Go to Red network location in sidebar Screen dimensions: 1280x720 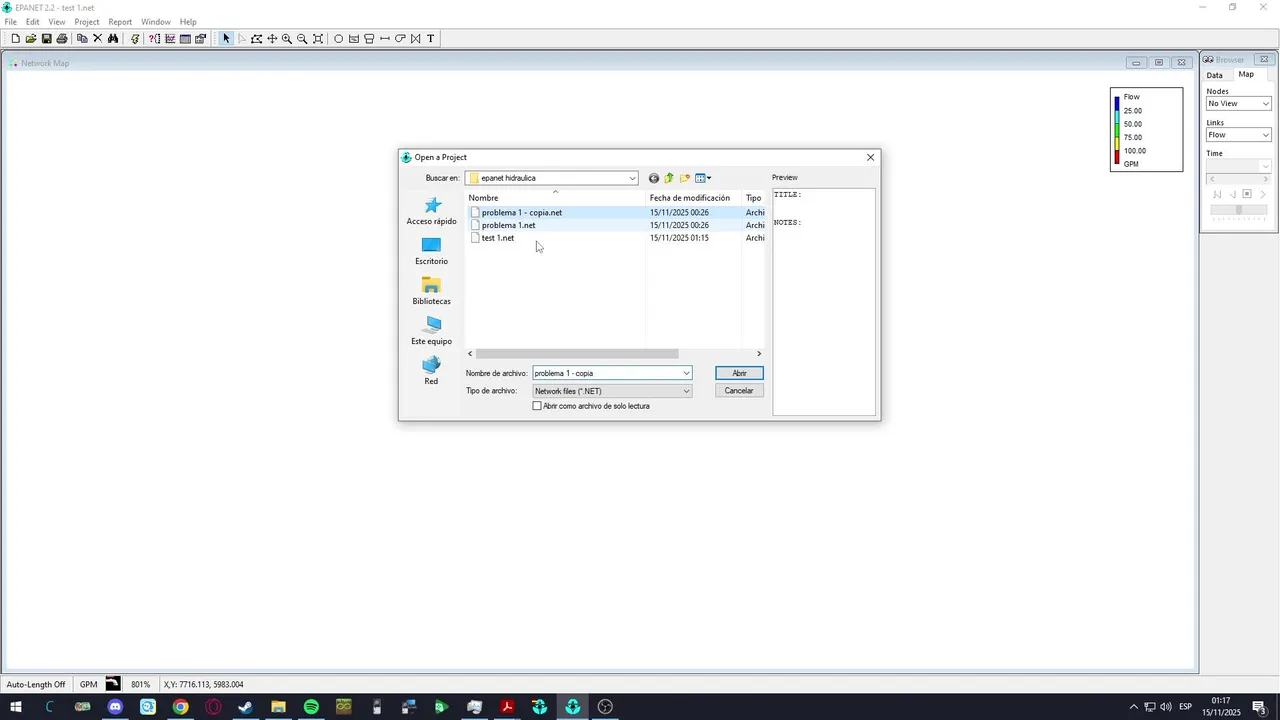431,371
